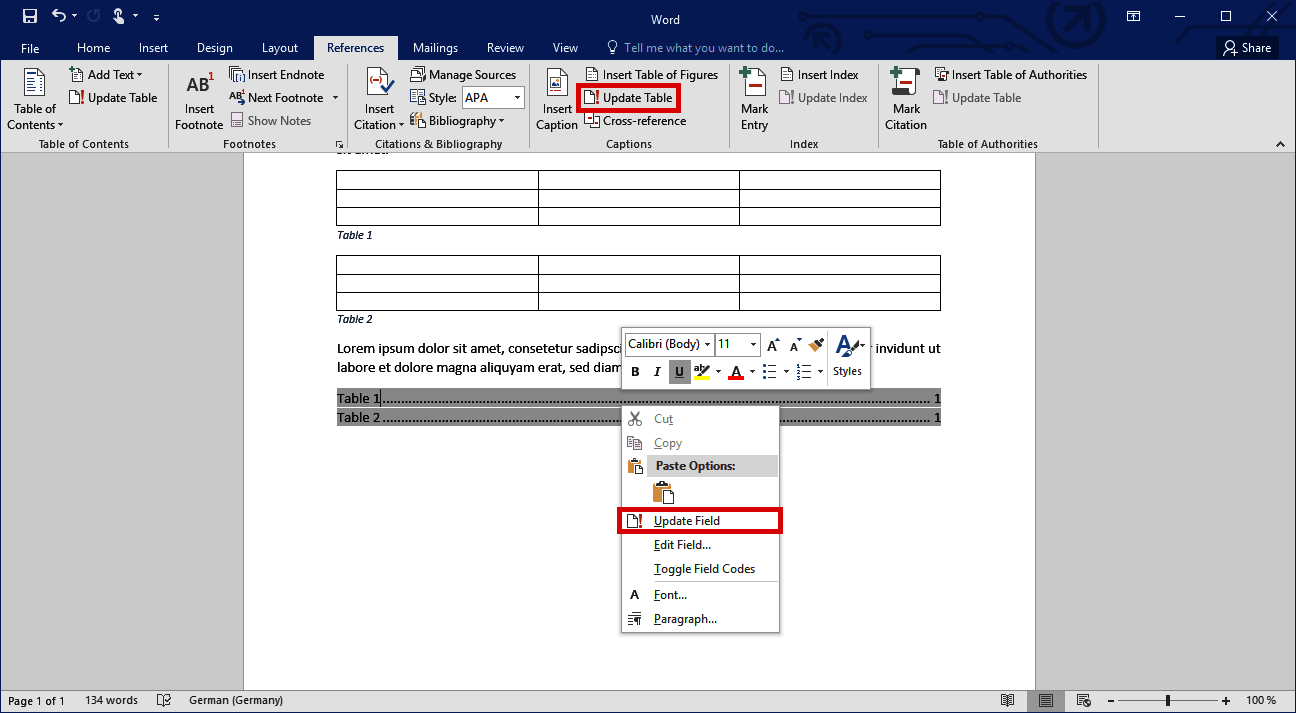Switch to the Mailings ribbon tab
The width and height of the screenshot is (1296, 713).
pyautogui.click(x=435, y=47)
